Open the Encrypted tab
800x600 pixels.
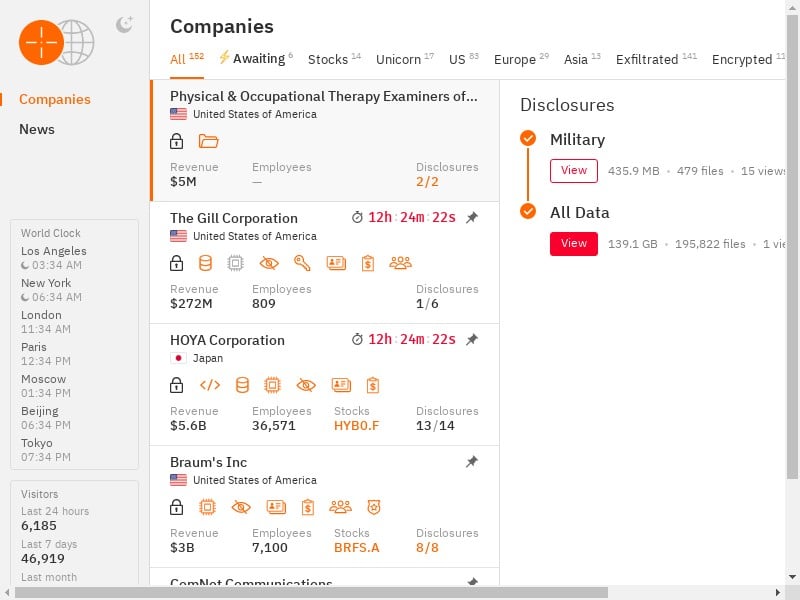coord(748,59)
